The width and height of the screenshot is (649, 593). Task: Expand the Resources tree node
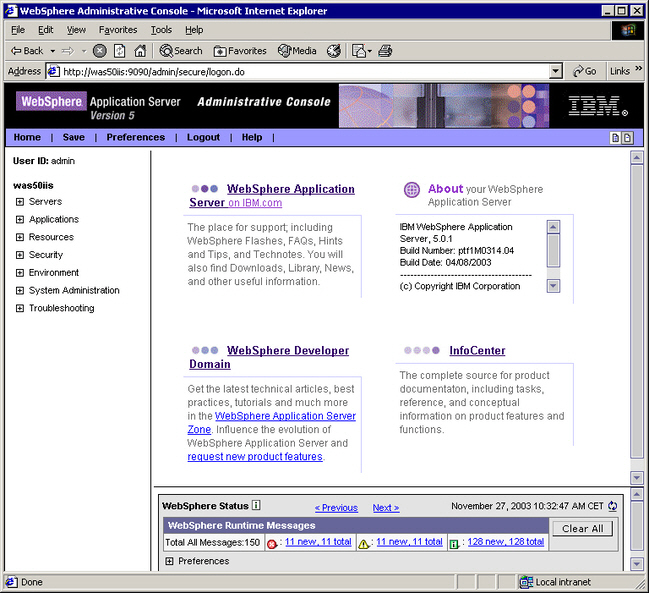pyautogui.click(x=19, y=237)
